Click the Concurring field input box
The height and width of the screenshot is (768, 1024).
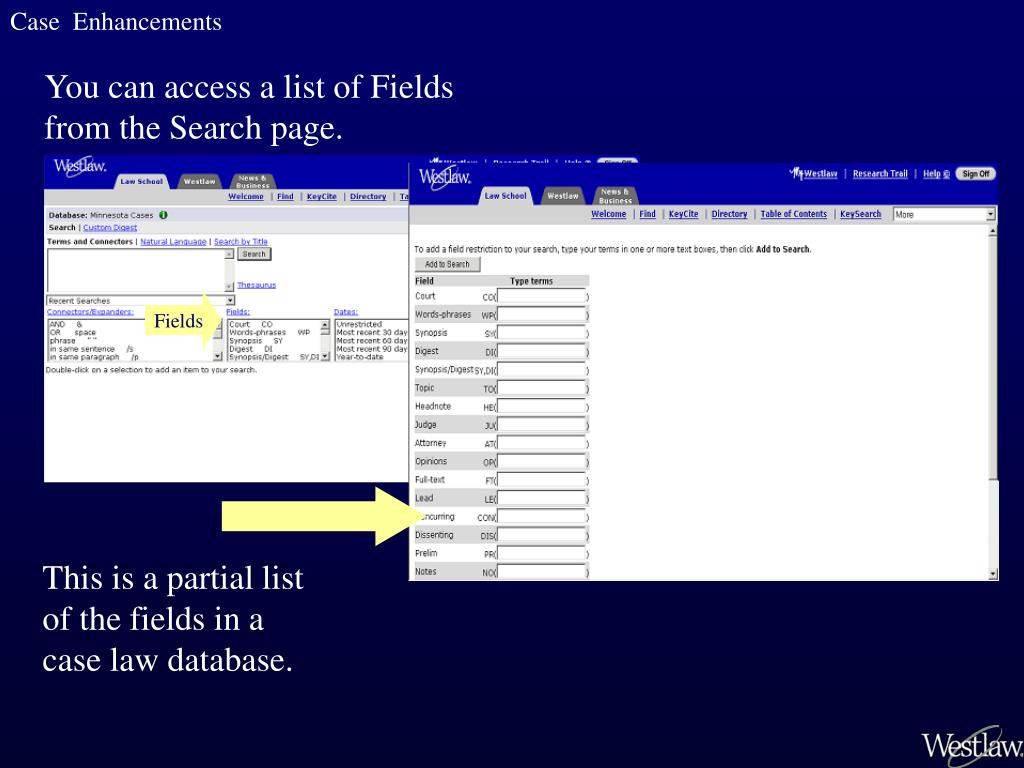(541, 517)
